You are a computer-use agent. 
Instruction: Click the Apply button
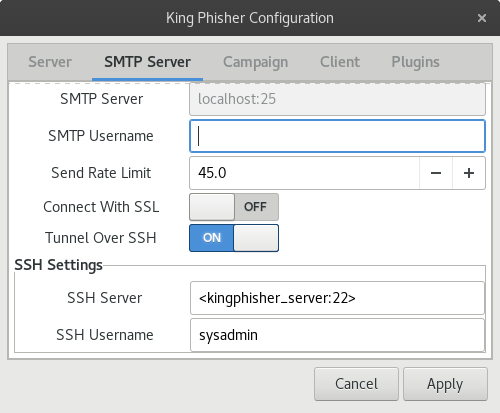445,384
